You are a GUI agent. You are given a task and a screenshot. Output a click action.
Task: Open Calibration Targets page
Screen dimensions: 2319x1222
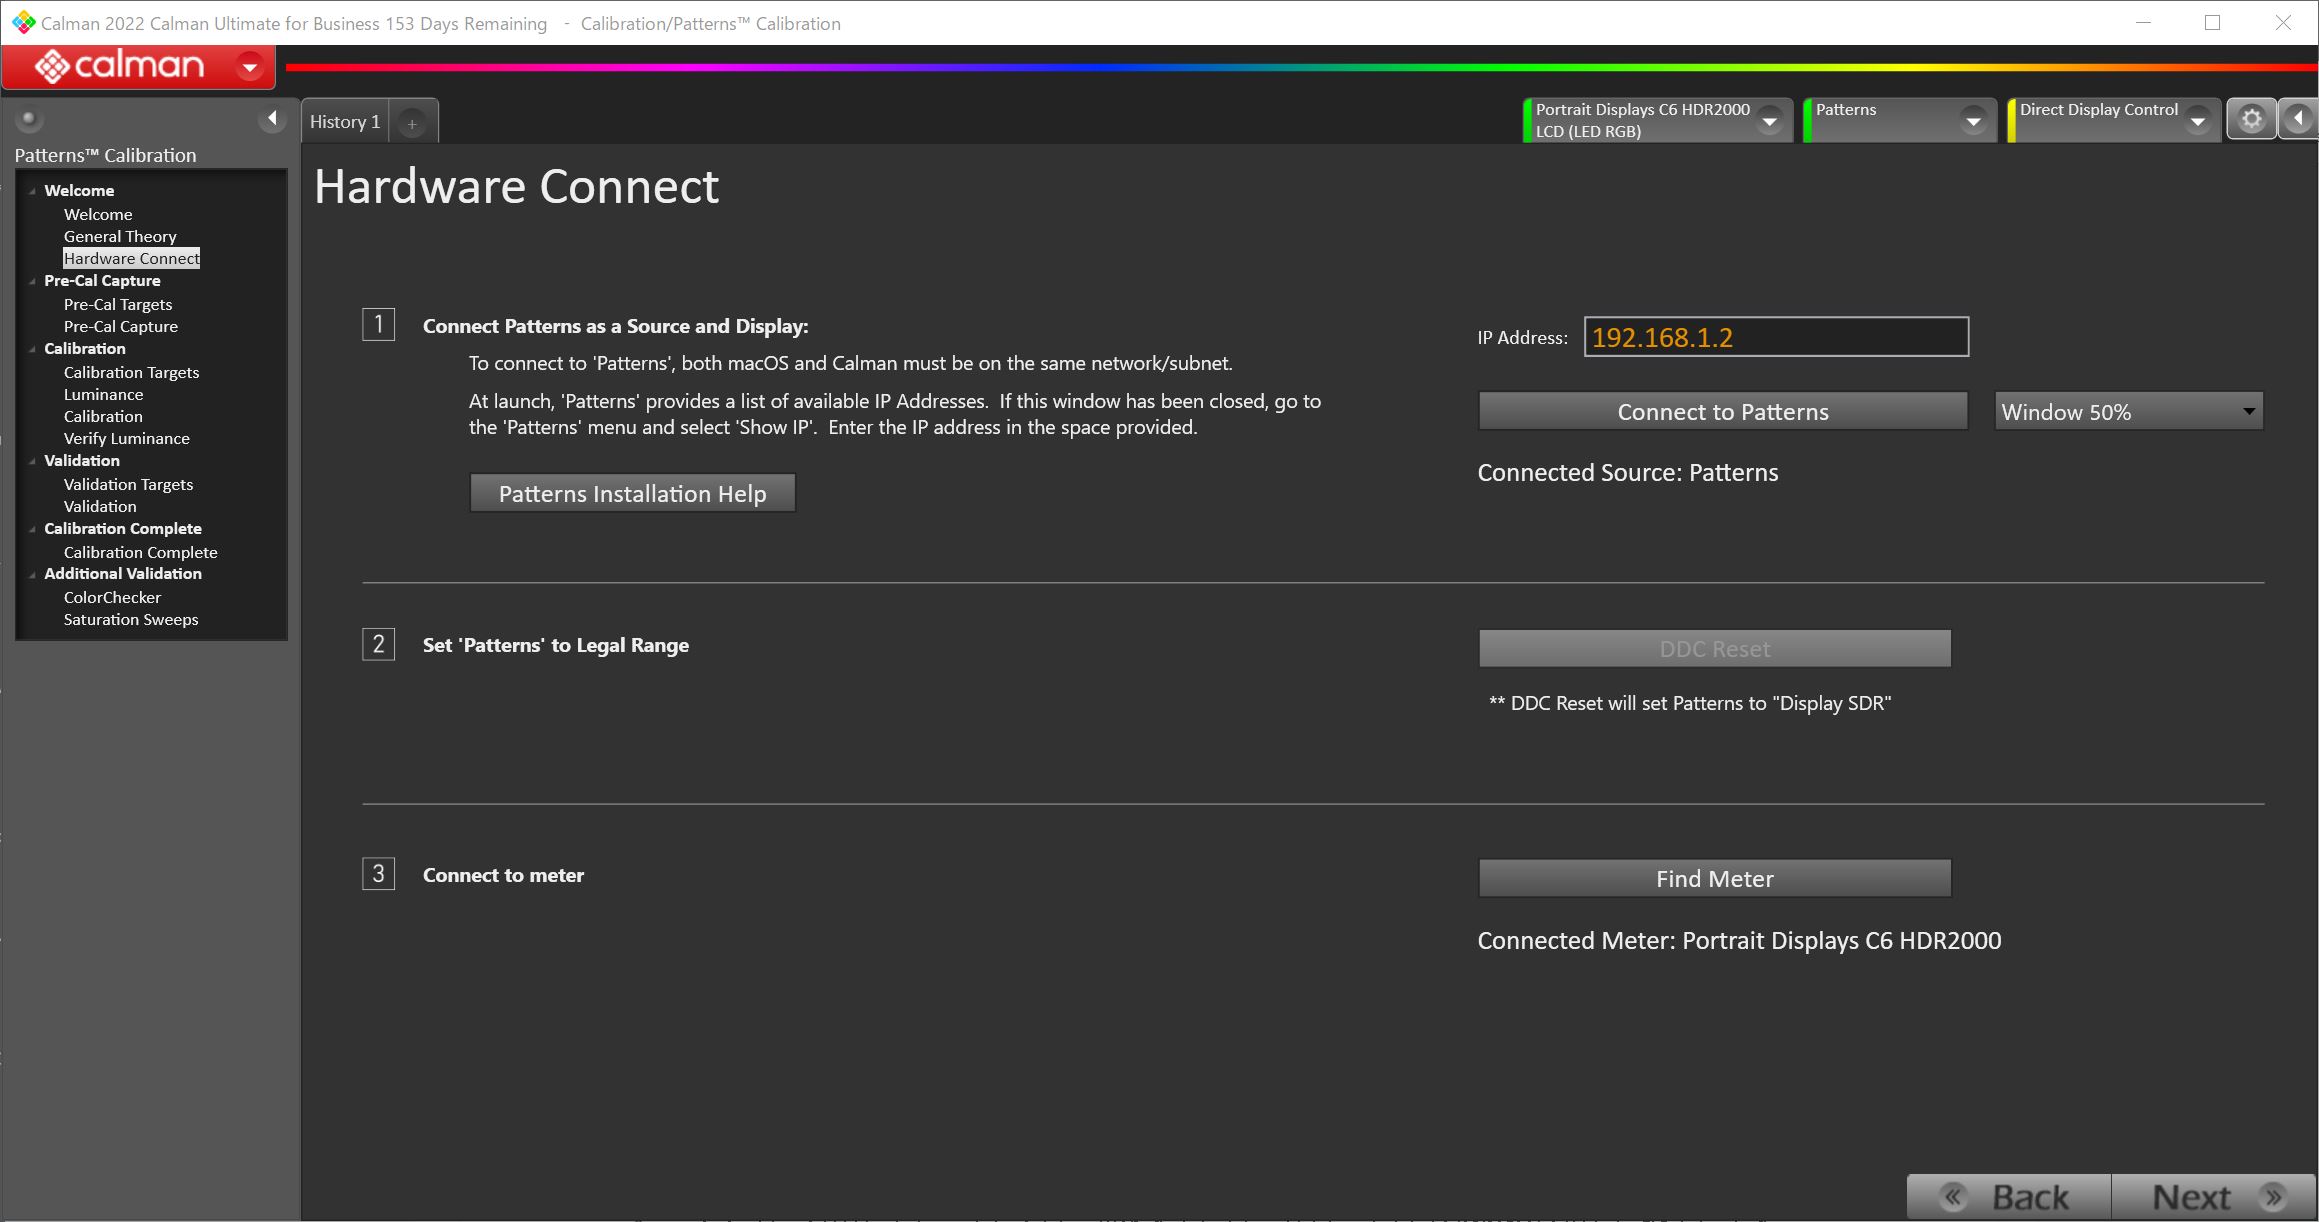click(x=131, y=372)
